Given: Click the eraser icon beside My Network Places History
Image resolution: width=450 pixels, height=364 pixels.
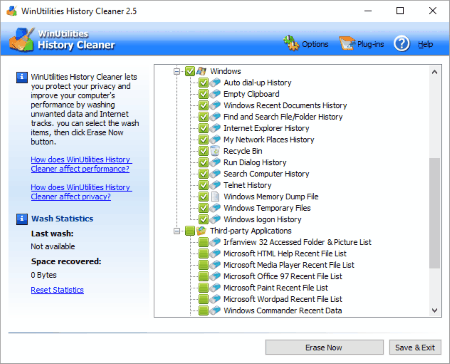Looking at the screenshot, I should tap(215, 139).
